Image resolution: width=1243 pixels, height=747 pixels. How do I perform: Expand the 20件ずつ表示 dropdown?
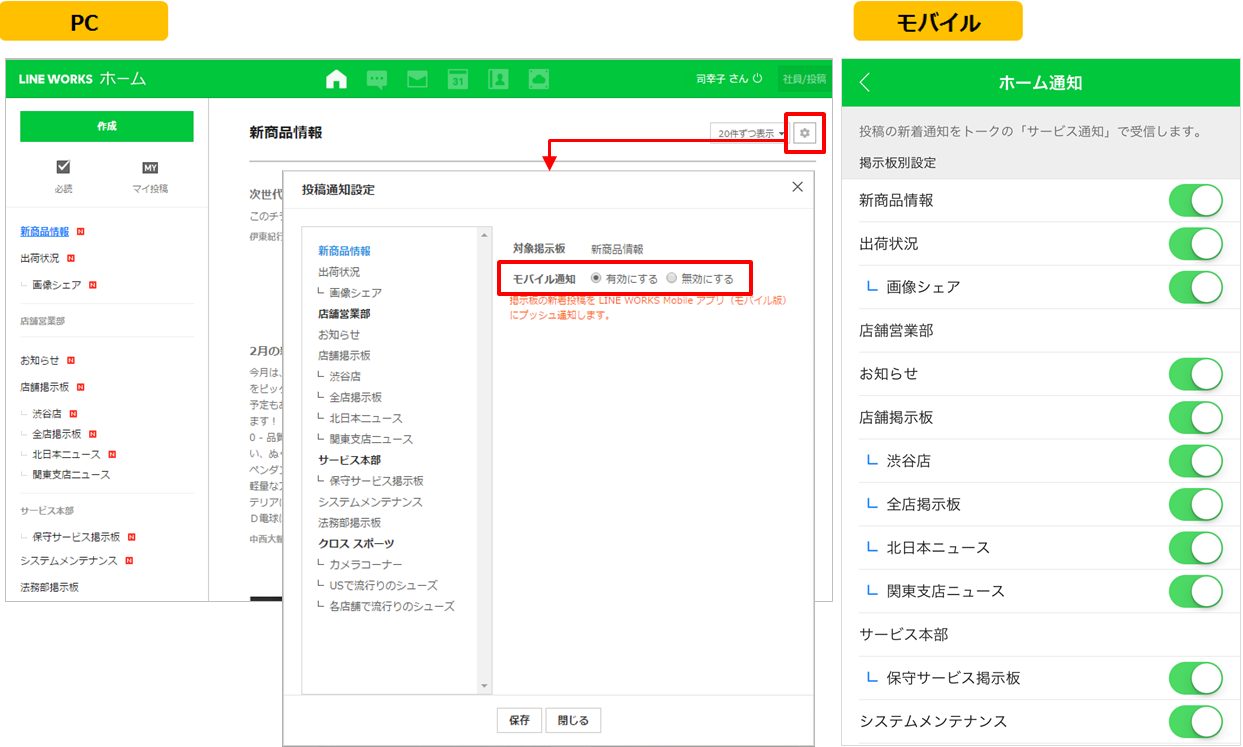point(751,134)
